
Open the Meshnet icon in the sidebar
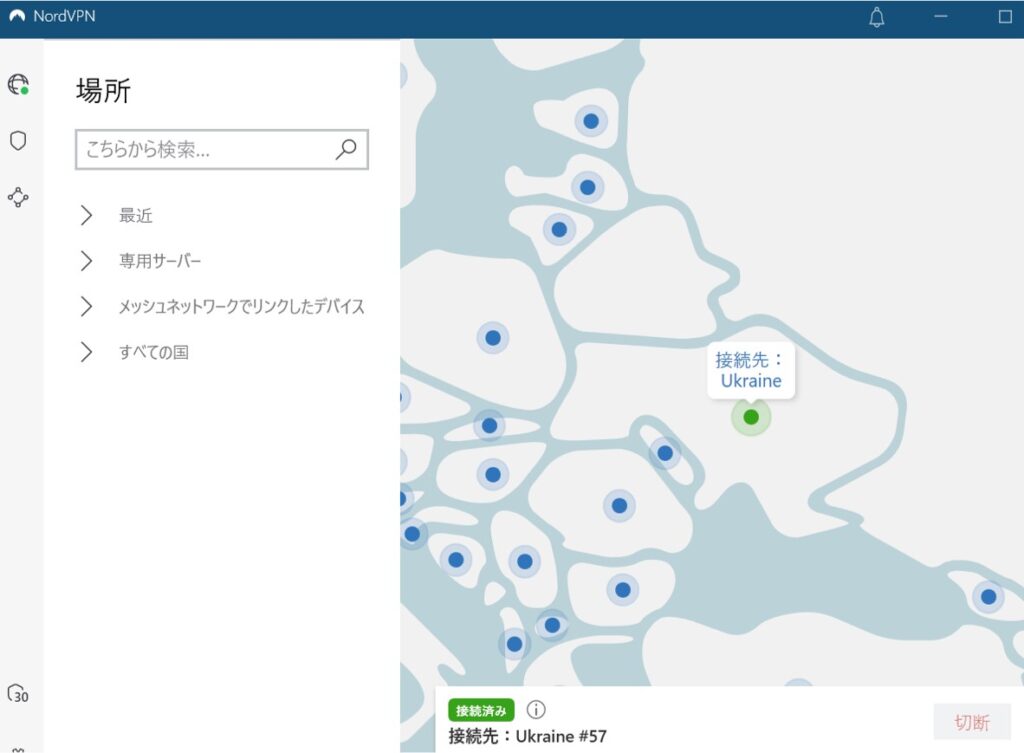point(20,198)
